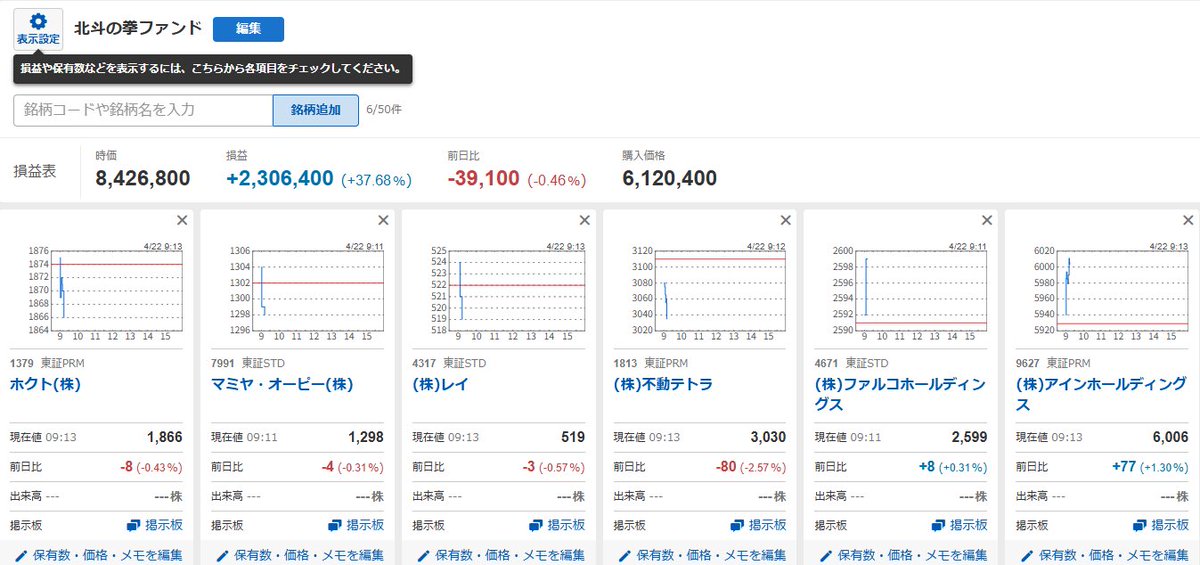Click the 4317 東証STD code label
The width and height of the screenshot is (1200, 565).
[449, 363]
